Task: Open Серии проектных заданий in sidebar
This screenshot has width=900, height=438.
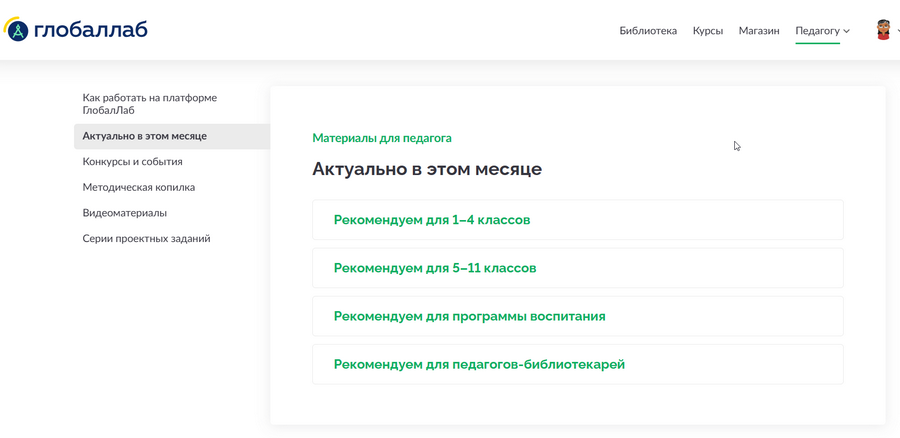Action: tap(146, 238)
